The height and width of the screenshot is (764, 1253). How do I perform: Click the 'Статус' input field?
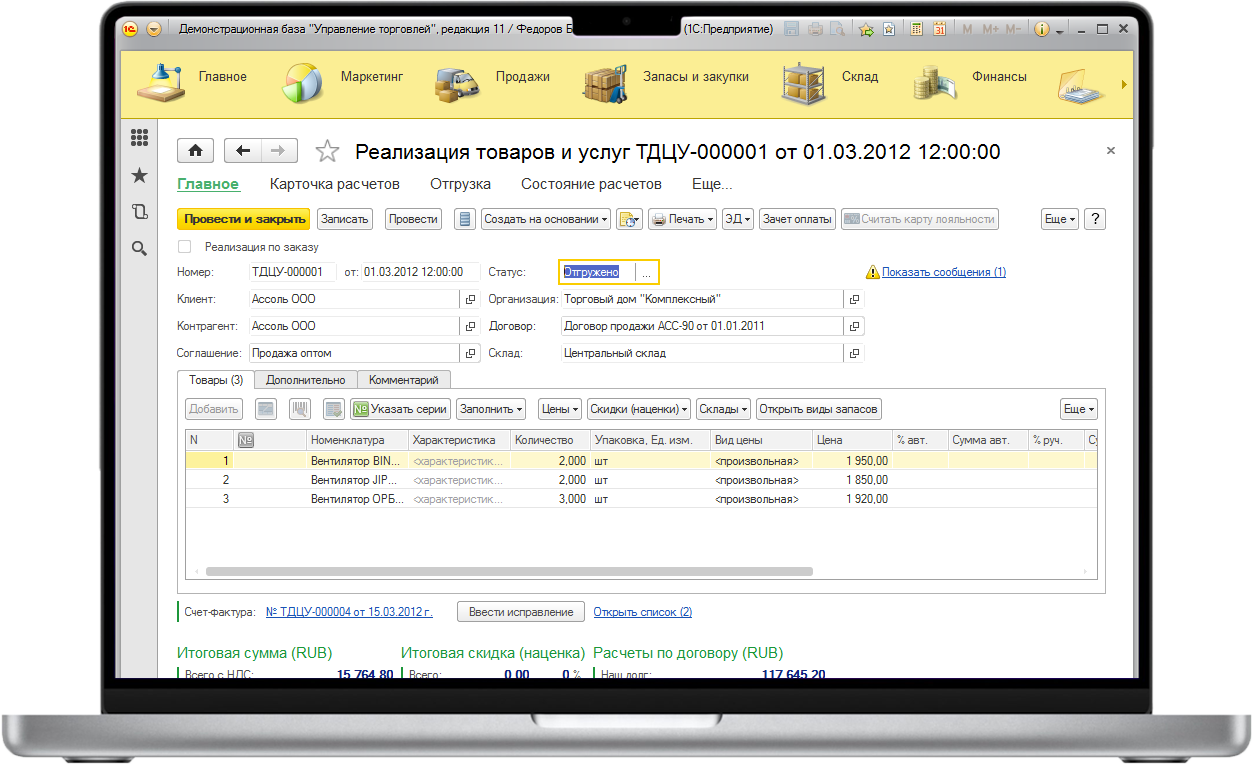tap(598, 272)
